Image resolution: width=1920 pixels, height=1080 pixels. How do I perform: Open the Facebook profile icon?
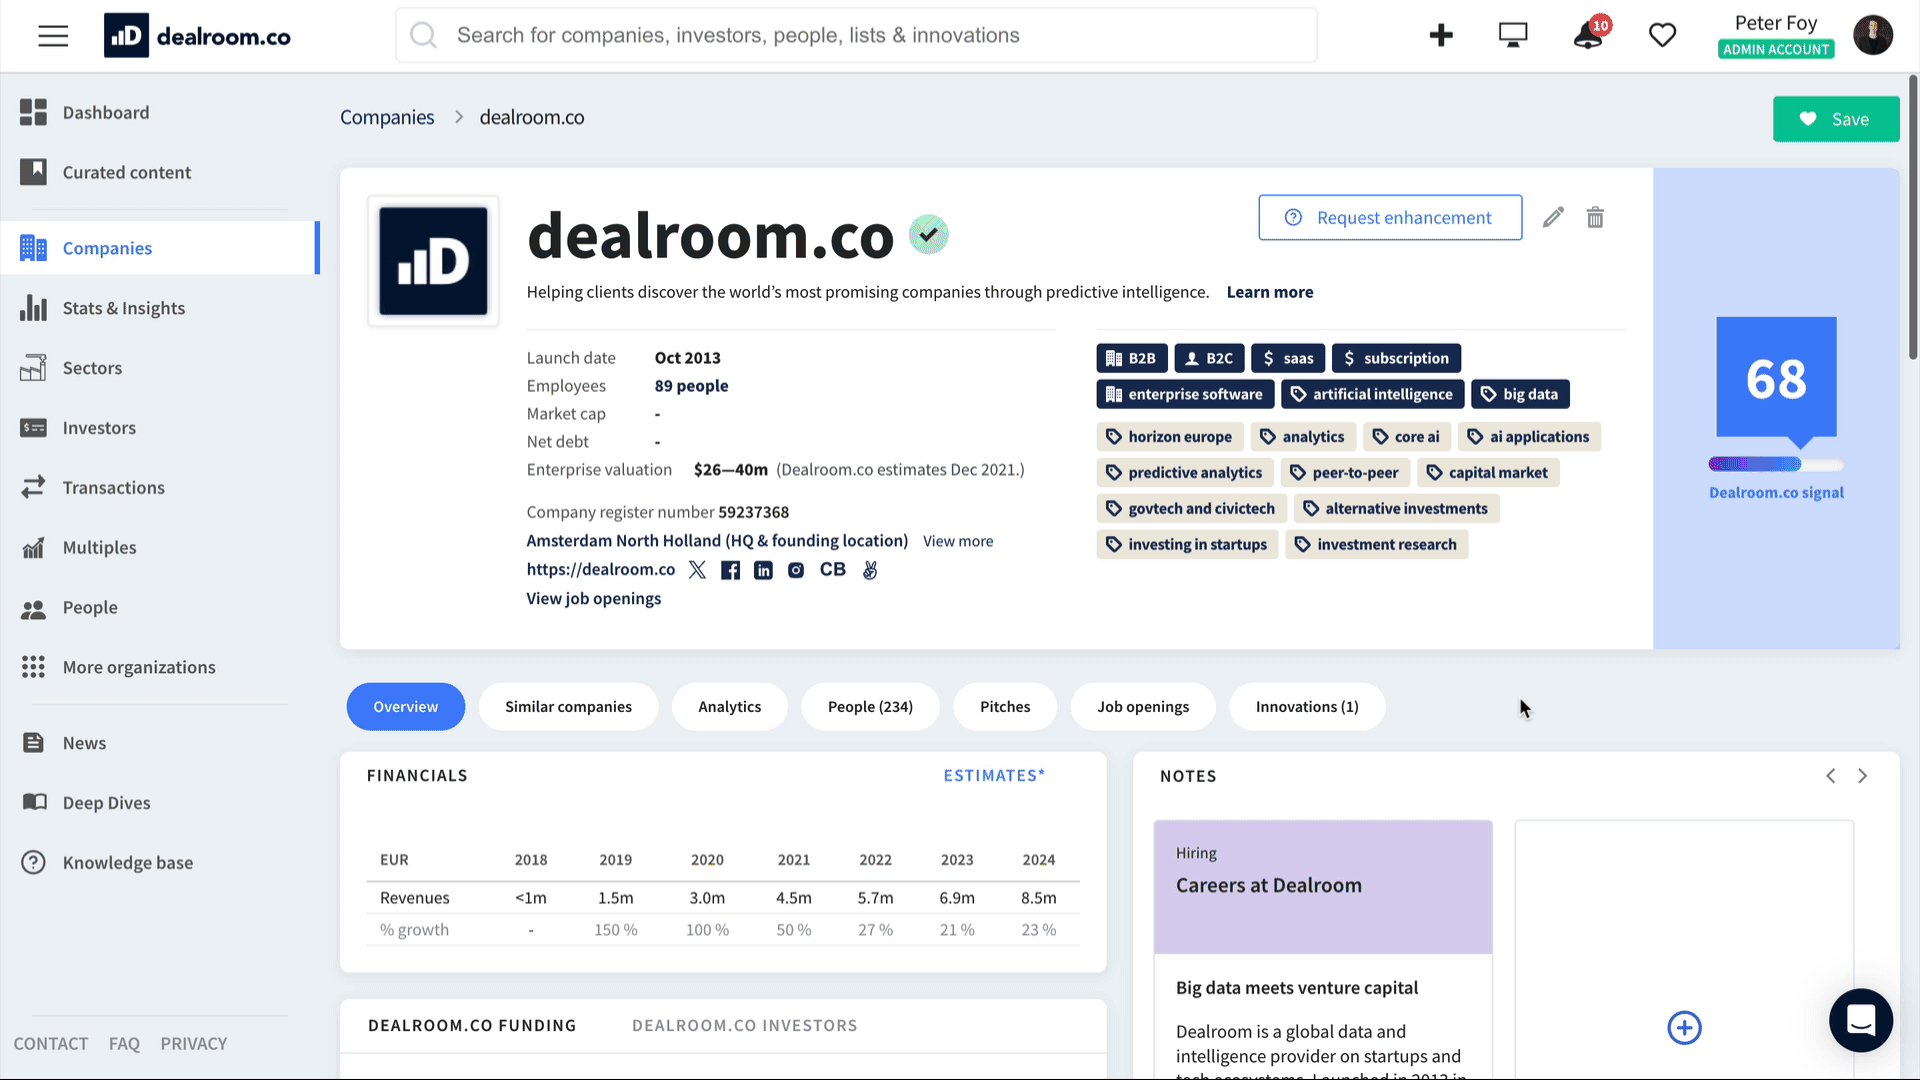click(730, 570)
